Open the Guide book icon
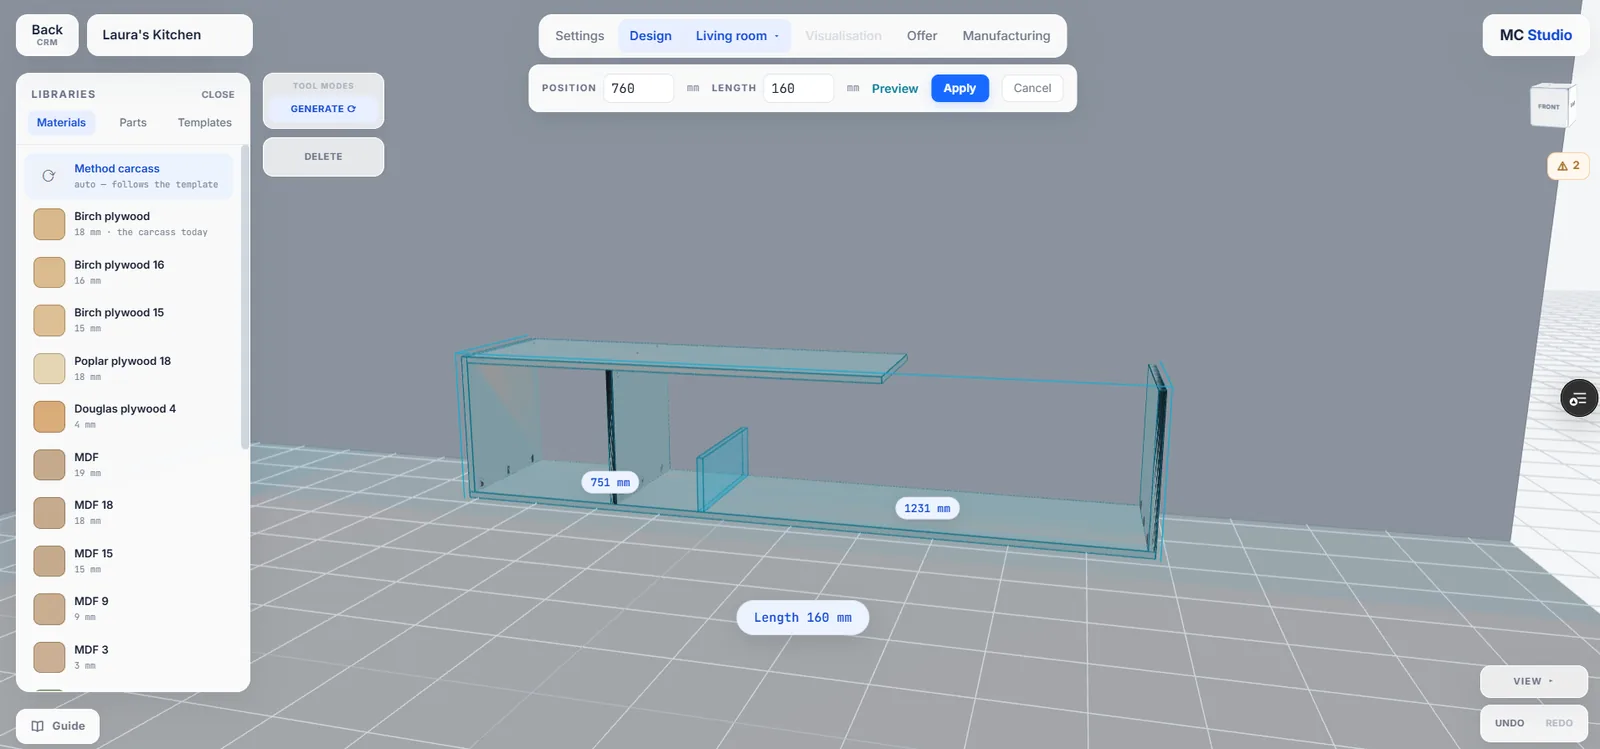The width and height of the screenshot is (1600, 749). (38, 726)
